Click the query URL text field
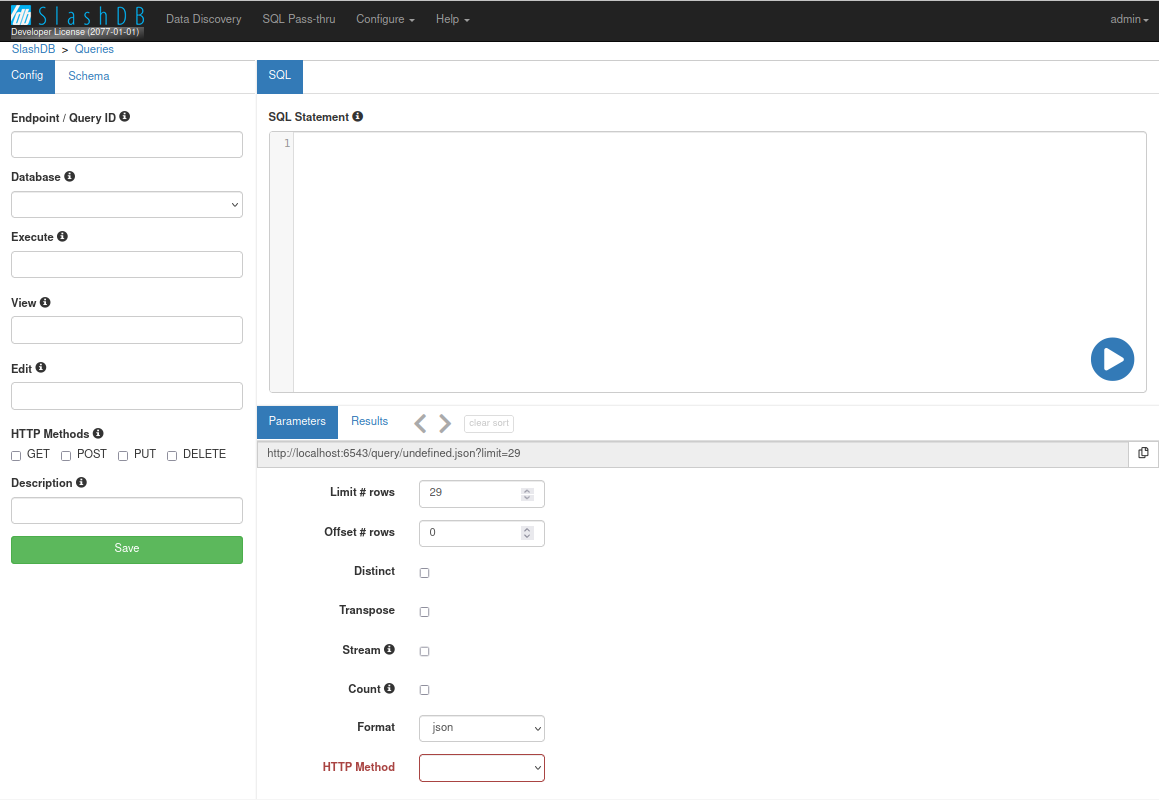Viewport: 1159px width, 800px height. 693,454
